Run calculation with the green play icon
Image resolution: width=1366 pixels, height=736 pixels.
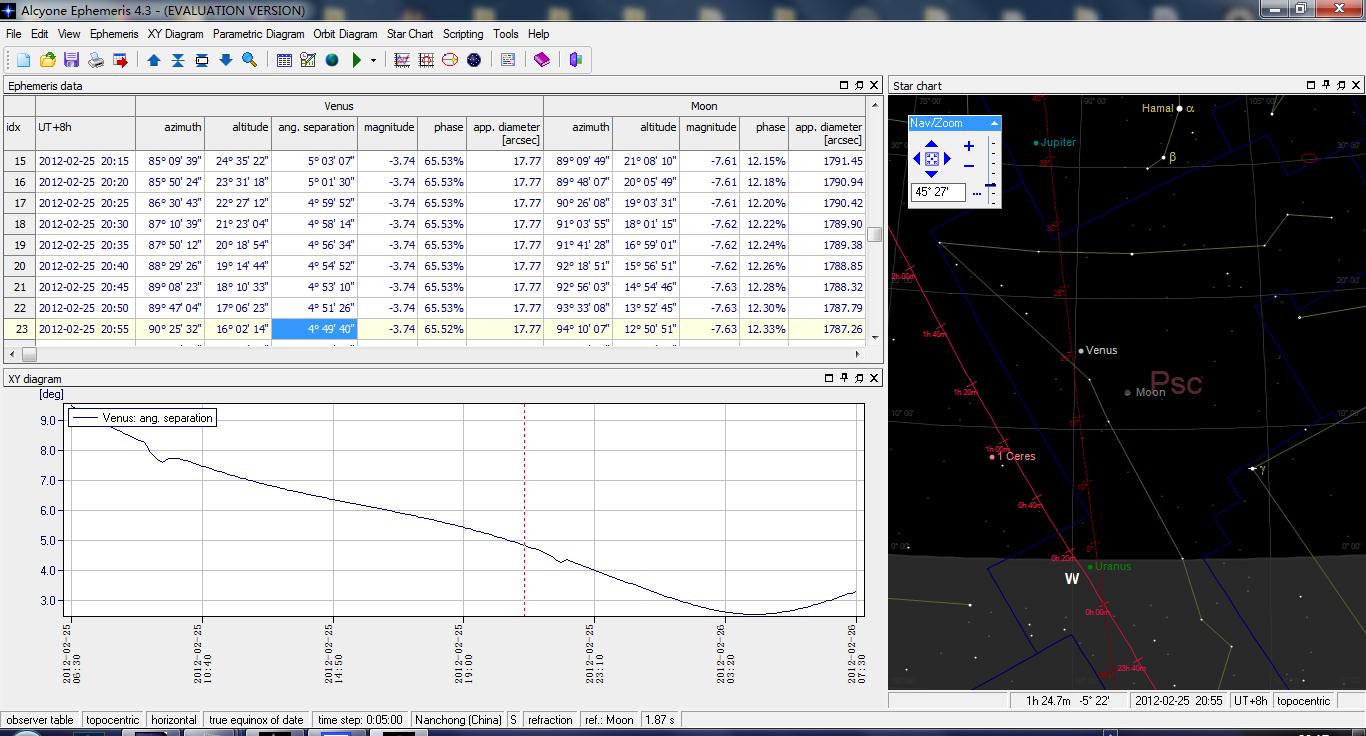[x=357, y=60]
